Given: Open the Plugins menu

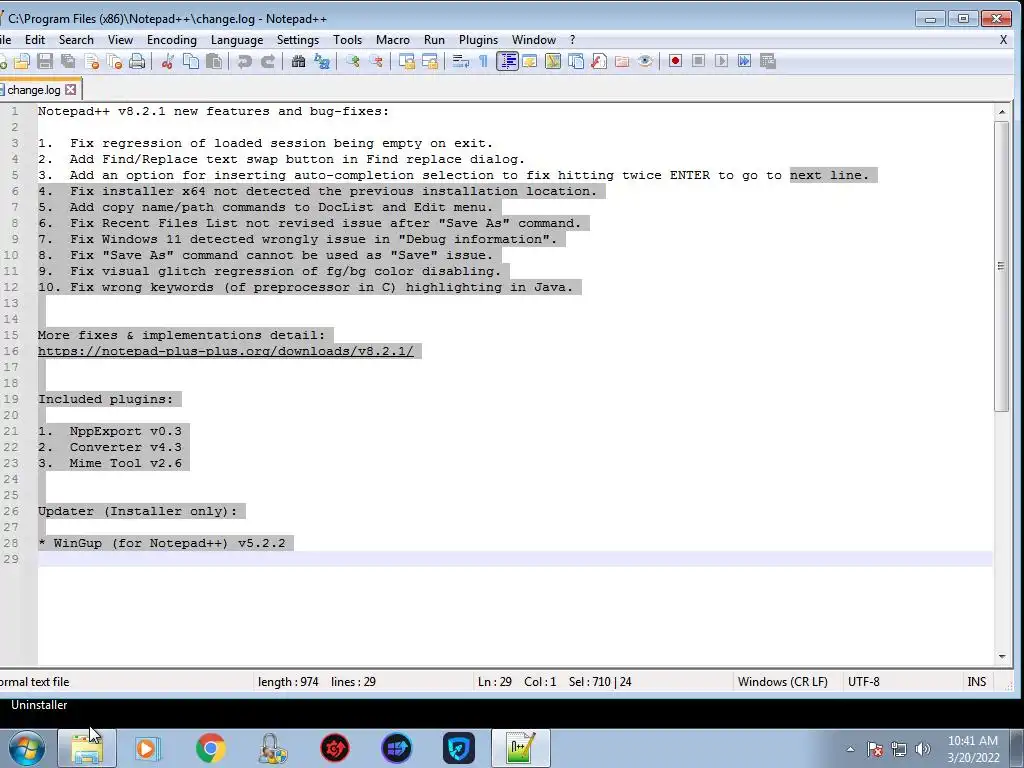Looking at the screenshot, I should pos(478,40).
